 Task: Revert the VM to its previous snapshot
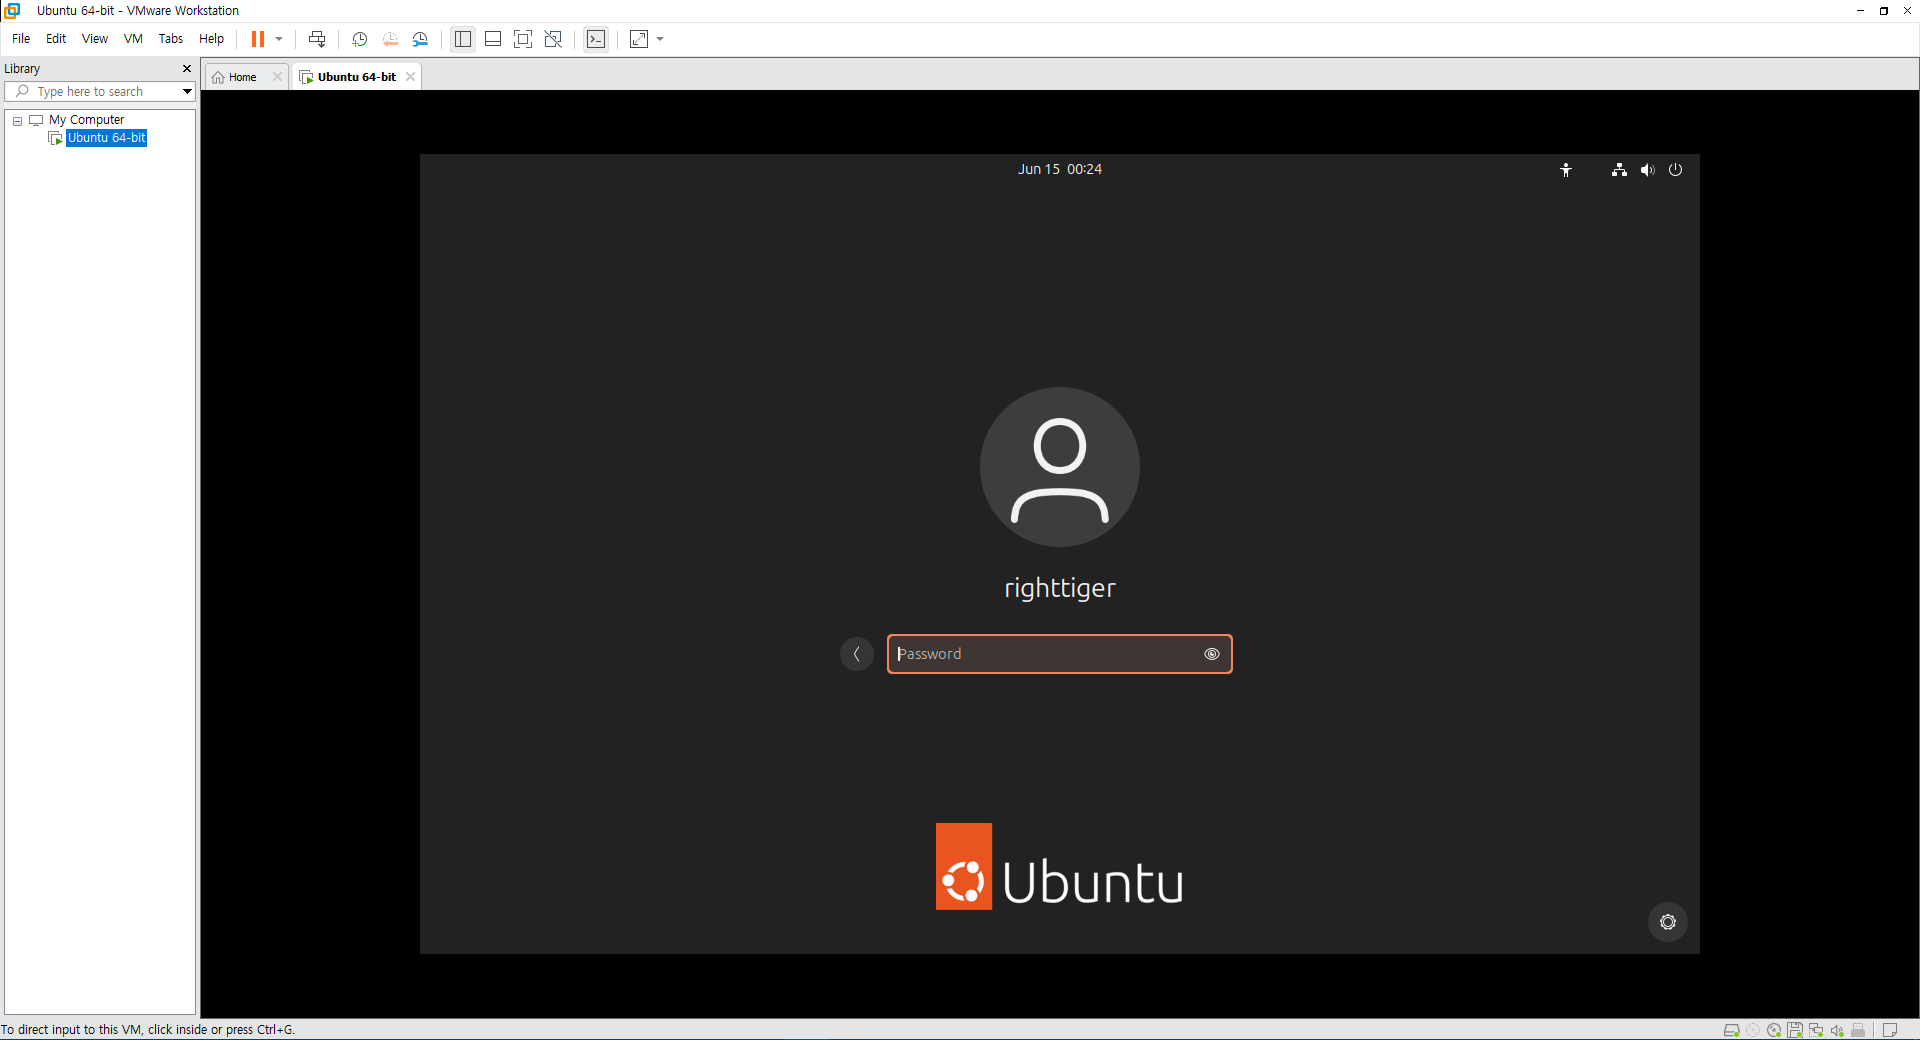pyautogui.click(x=390, y=39)
